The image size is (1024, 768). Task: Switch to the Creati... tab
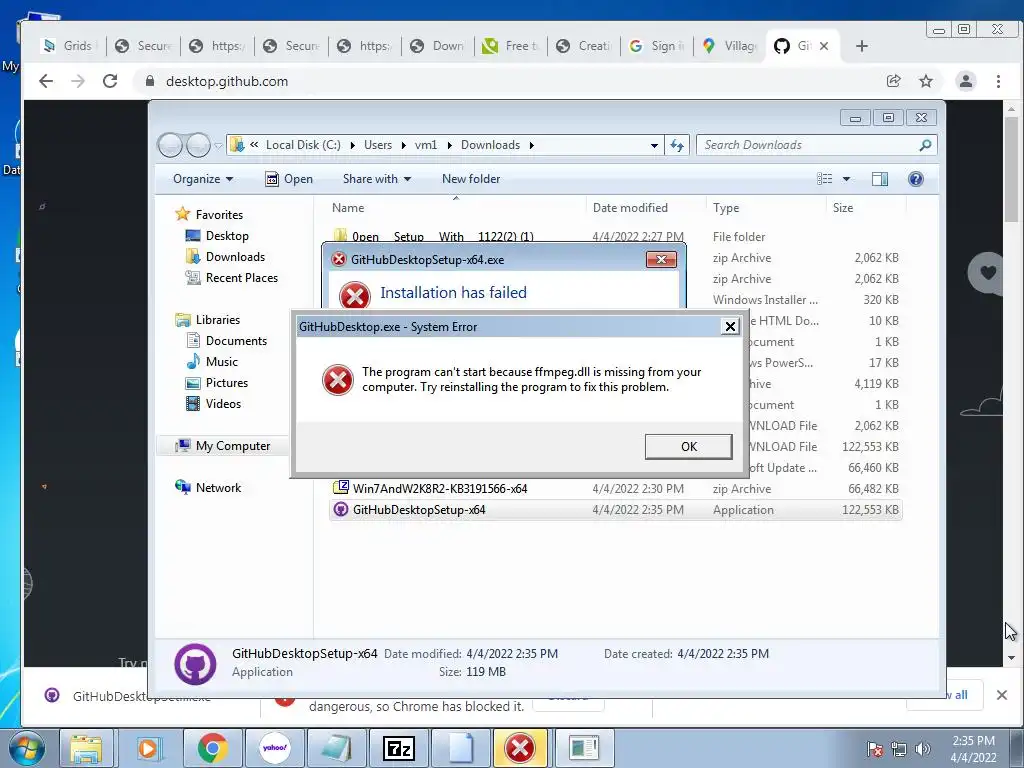click(584, 46)
